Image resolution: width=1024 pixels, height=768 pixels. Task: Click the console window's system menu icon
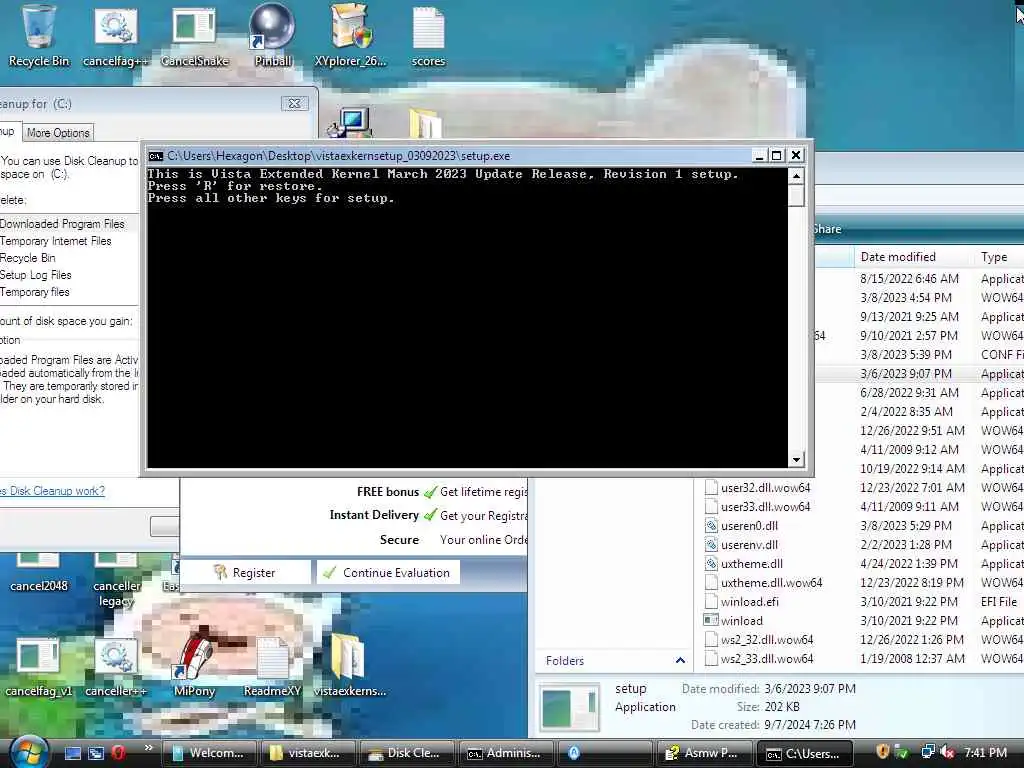pos(155,155)
